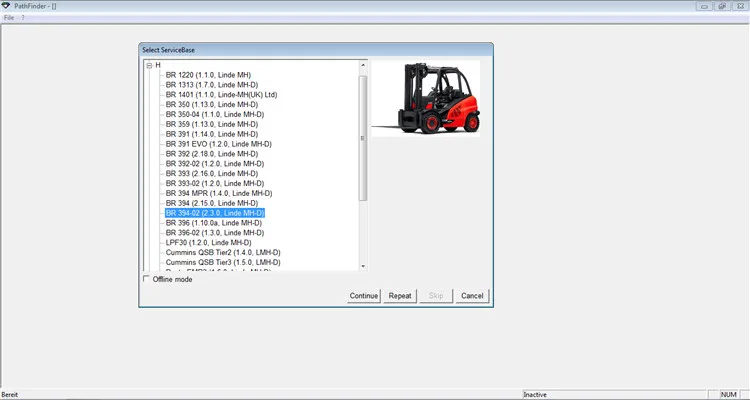Select BR 396 (1.10.0a) entry
The image size is (750, 400).
point(214,223)
